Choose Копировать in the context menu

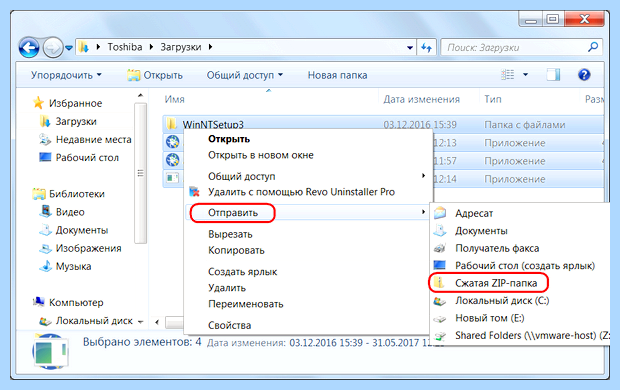point(236,250)
